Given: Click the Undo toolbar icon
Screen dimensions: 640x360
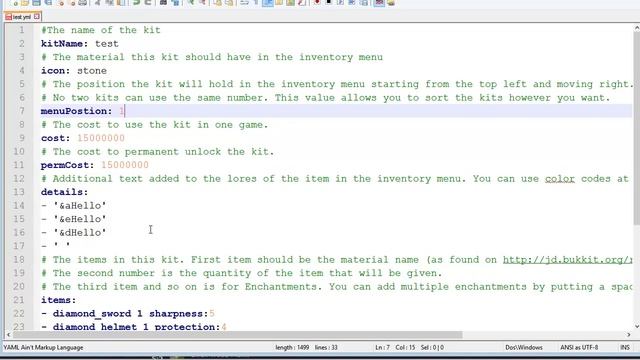Looking at the screenshot, I should (136, 3).
